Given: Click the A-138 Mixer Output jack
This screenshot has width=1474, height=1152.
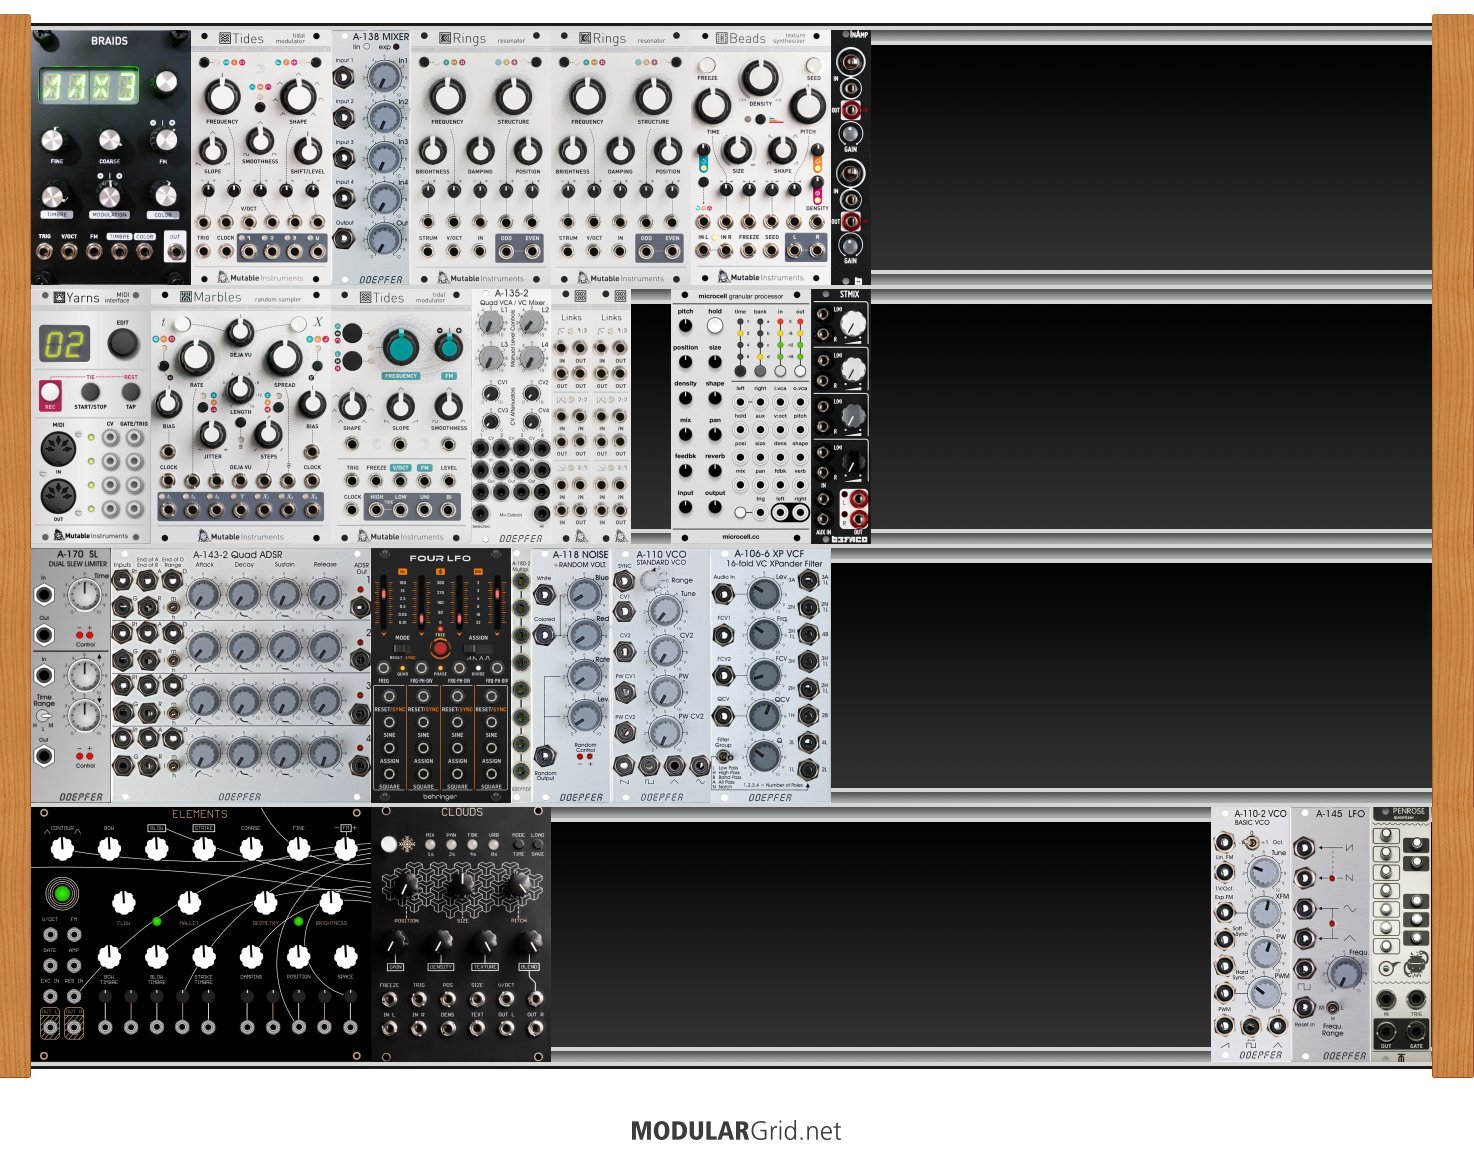Looking at the screenshot, I should click(x=344, y=238).
